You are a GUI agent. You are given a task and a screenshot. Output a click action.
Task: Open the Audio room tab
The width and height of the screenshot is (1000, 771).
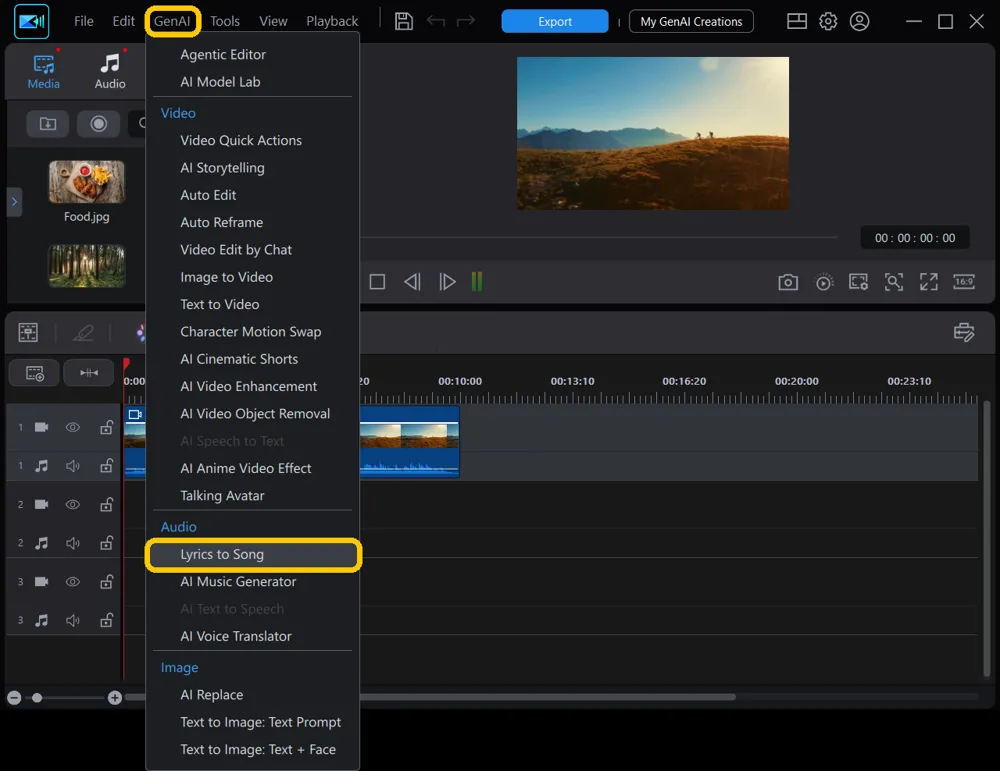[x=110, y=71]
